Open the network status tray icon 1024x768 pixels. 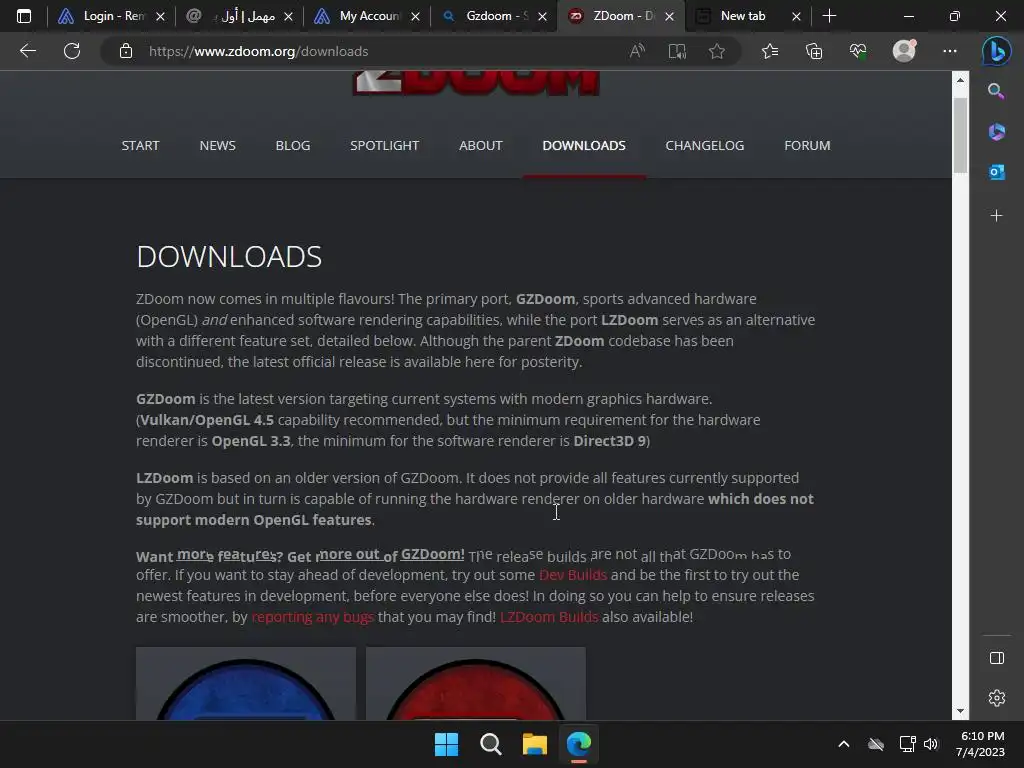(907, 744)
